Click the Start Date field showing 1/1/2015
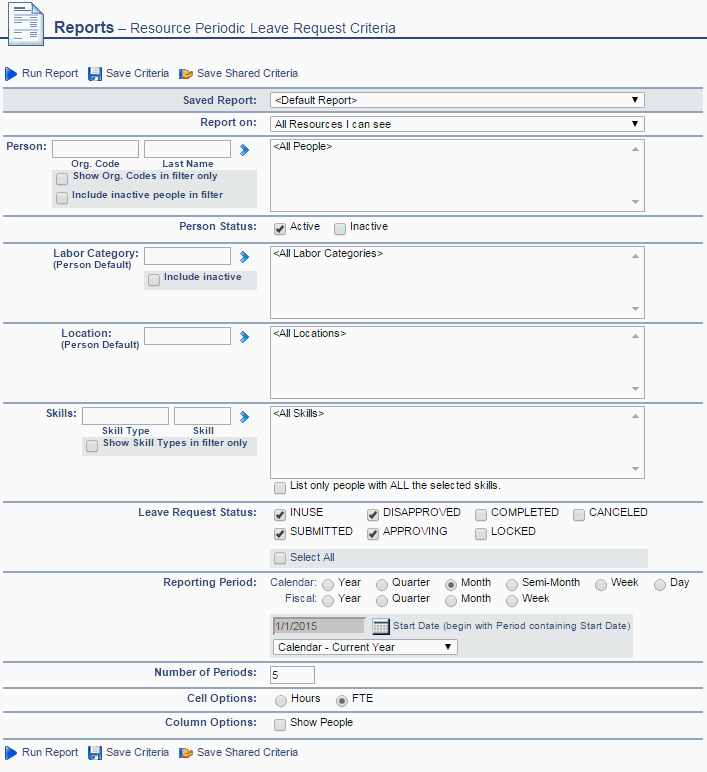Image resolution: width=707 pixels, height=772 pixels. 319,626
